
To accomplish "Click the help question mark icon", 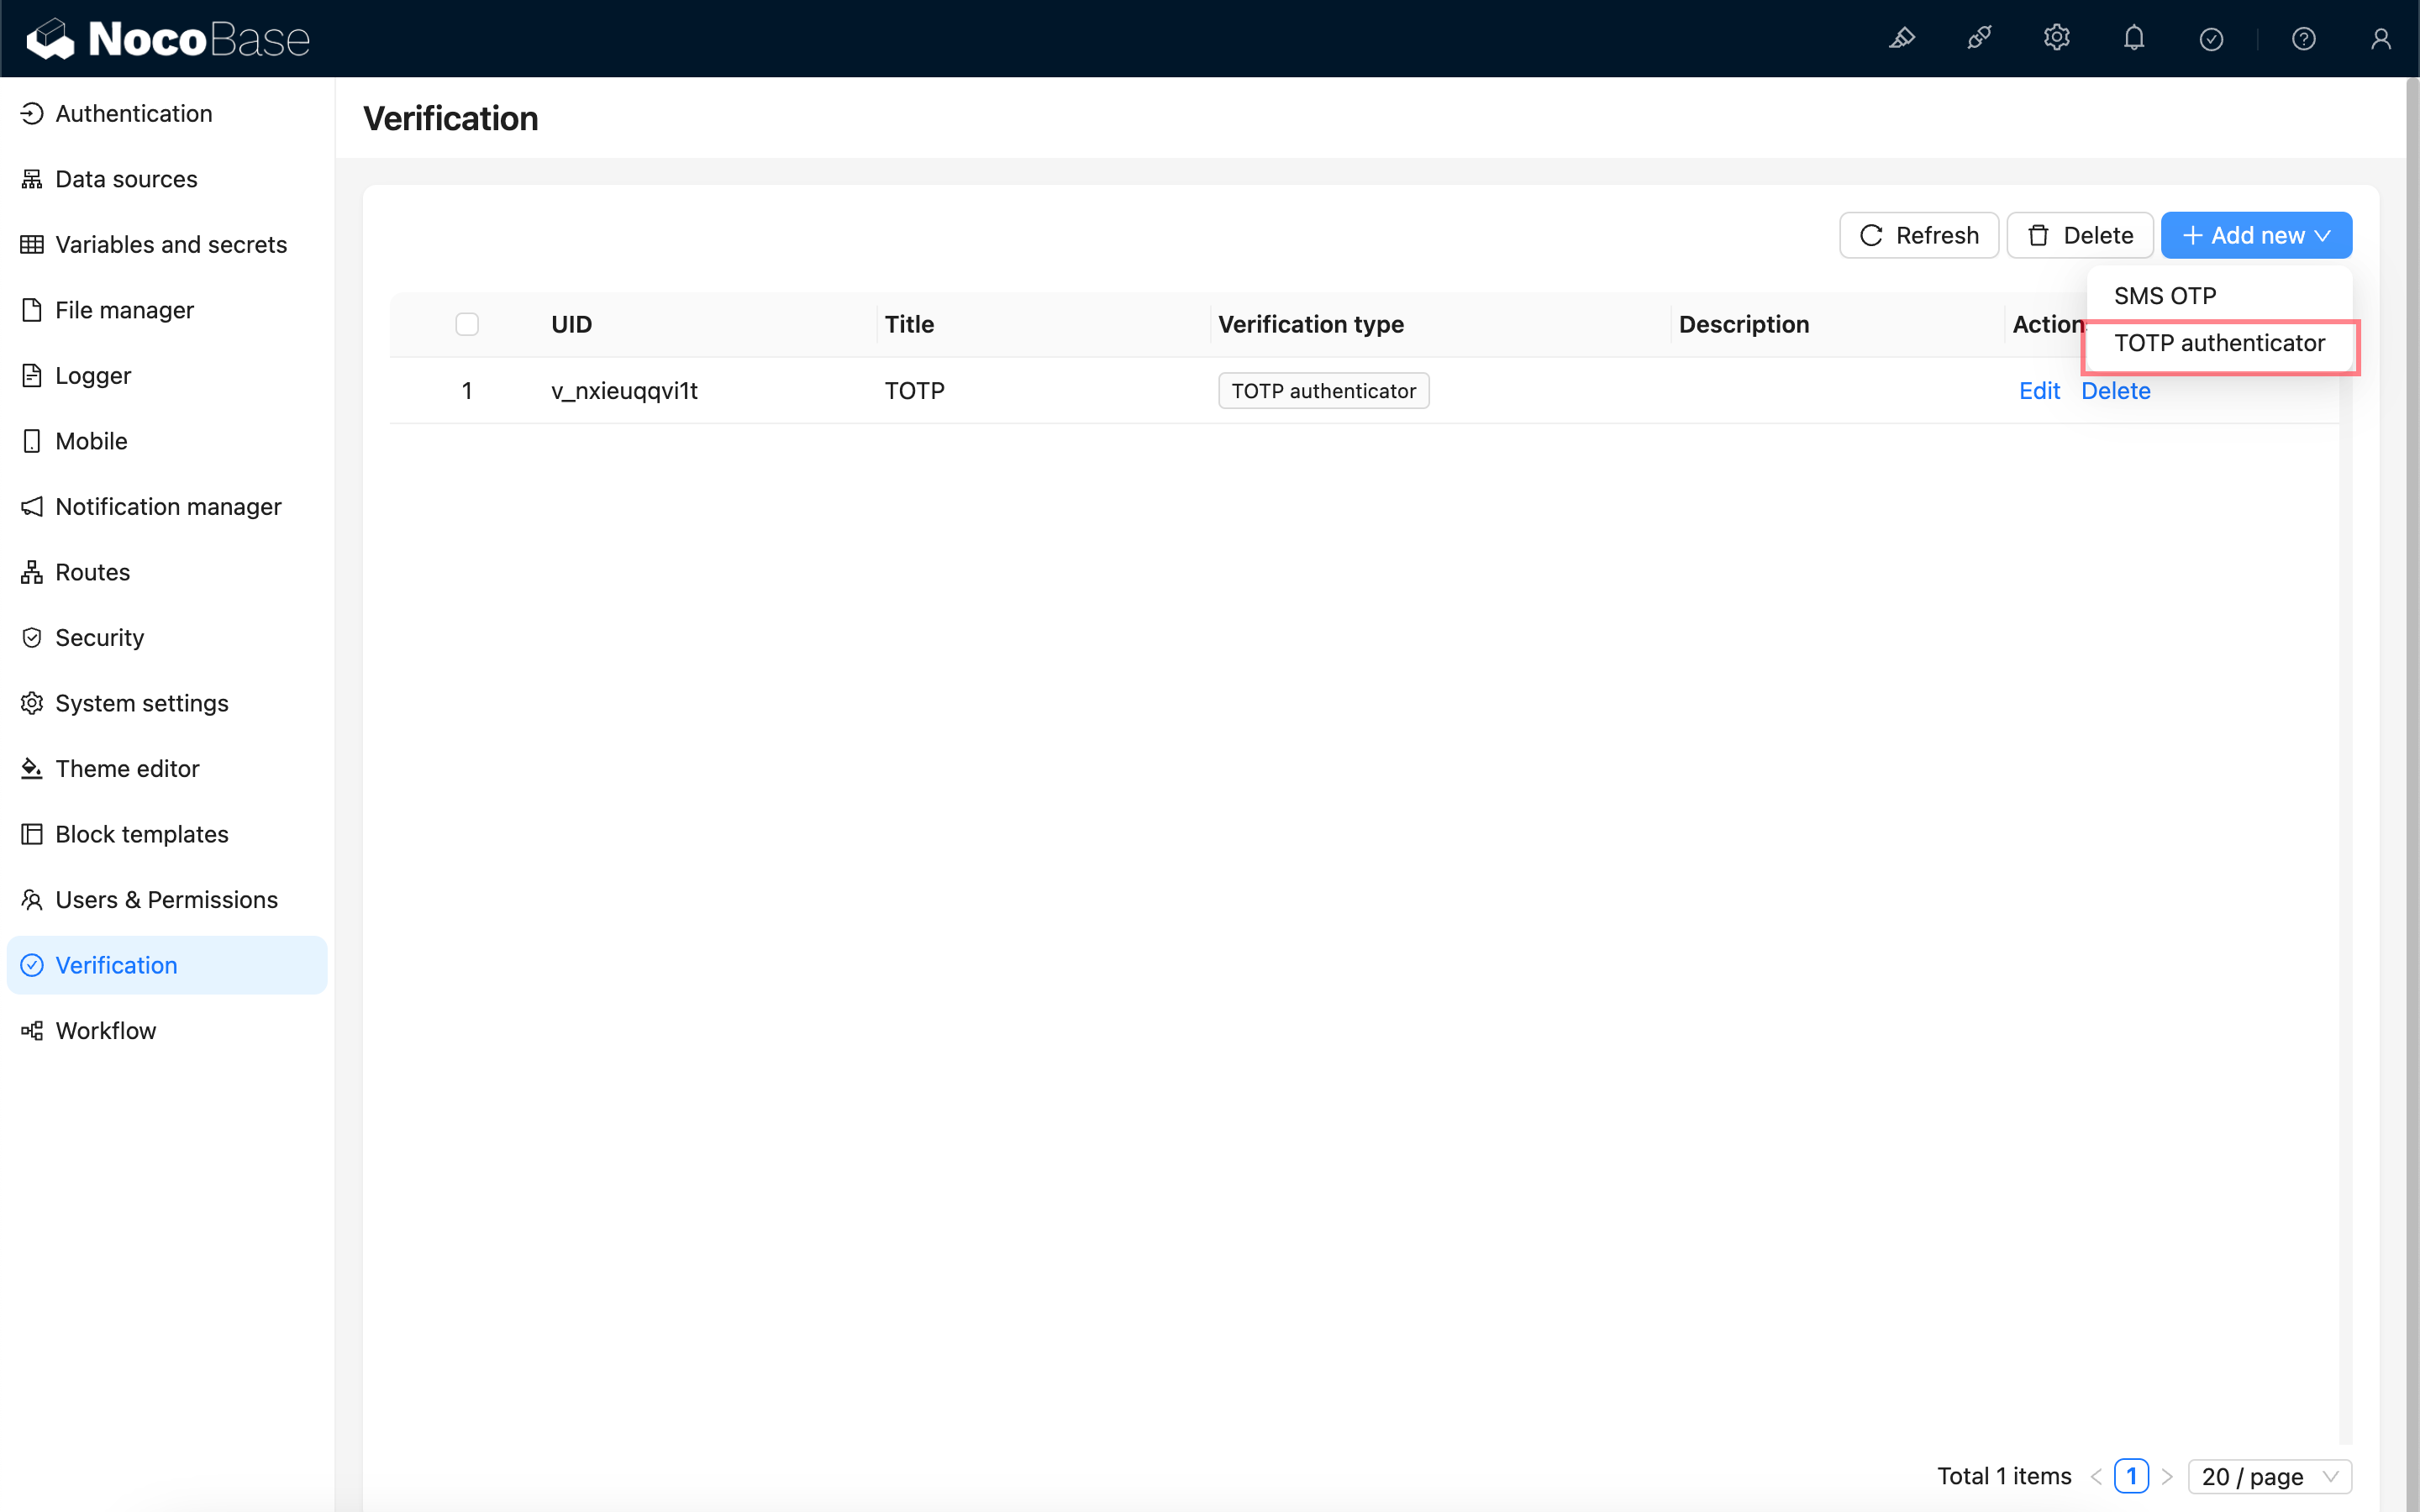I will [x=2303, y=38].
